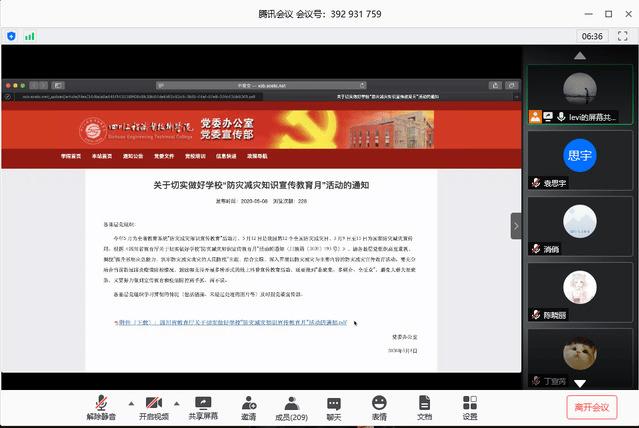Turn on camera with 开启视频

154,407
